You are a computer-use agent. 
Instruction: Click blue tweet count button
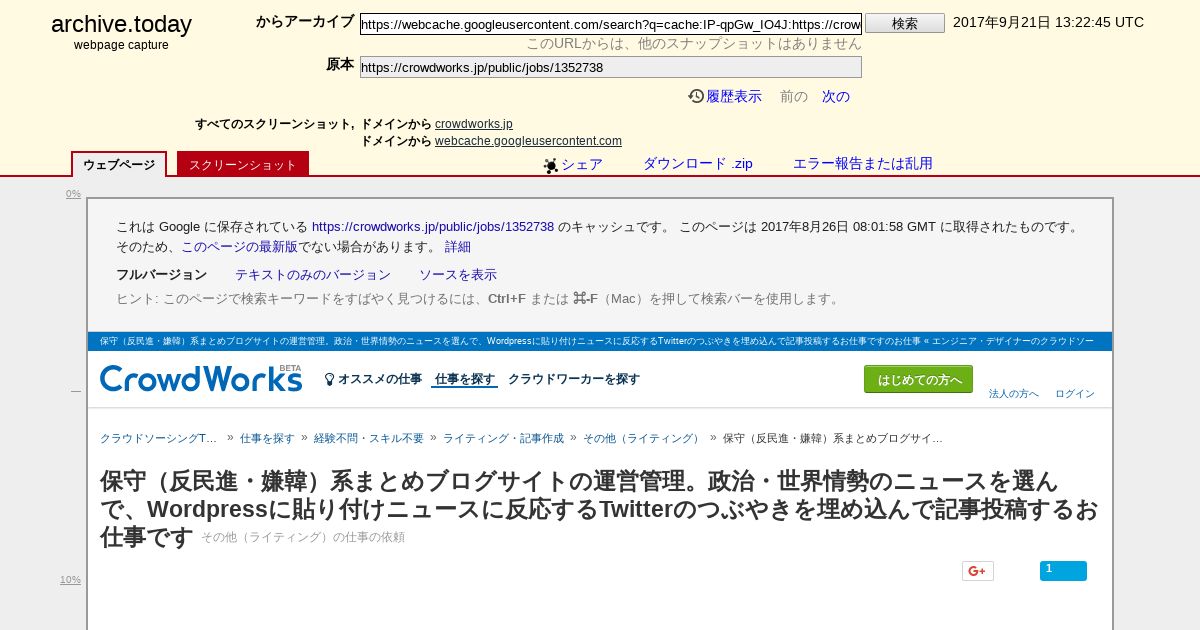click(x=1063, y=571)
